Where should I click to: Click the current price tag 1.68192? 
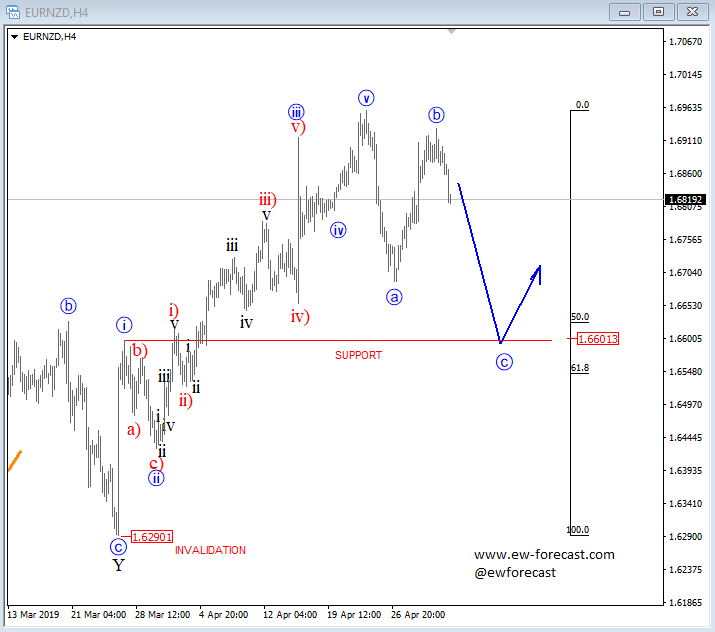(688, 200)
